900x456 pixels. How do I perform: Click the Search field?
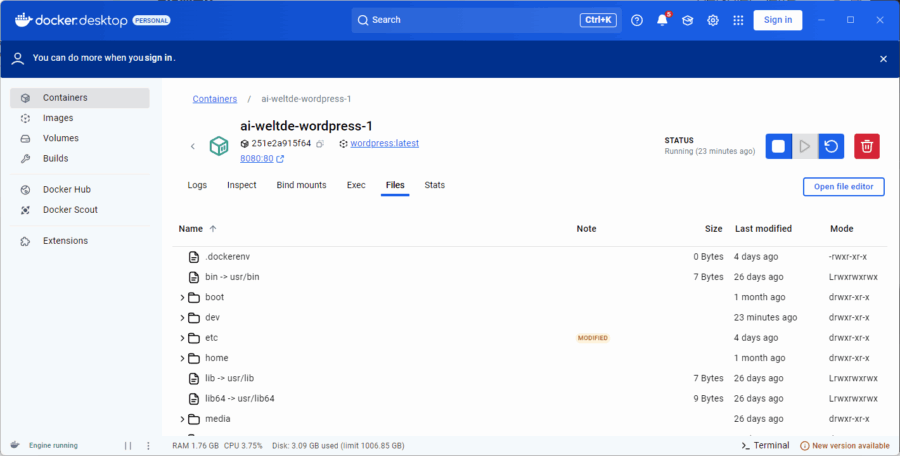(486, 20)
